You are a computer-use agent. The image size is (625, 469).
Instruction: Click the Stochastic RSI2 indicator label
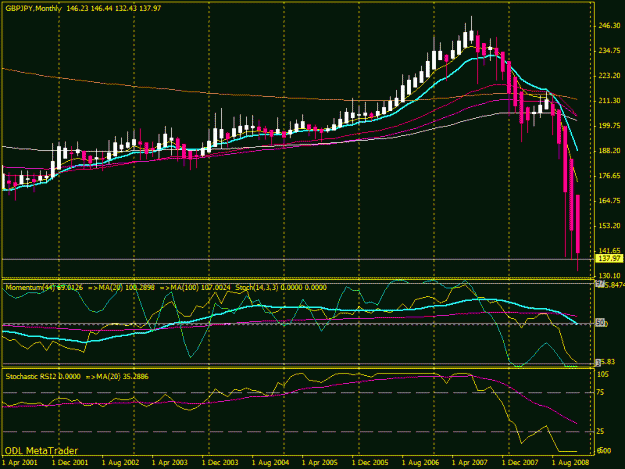pyautogui.click(x=43, y=376)
